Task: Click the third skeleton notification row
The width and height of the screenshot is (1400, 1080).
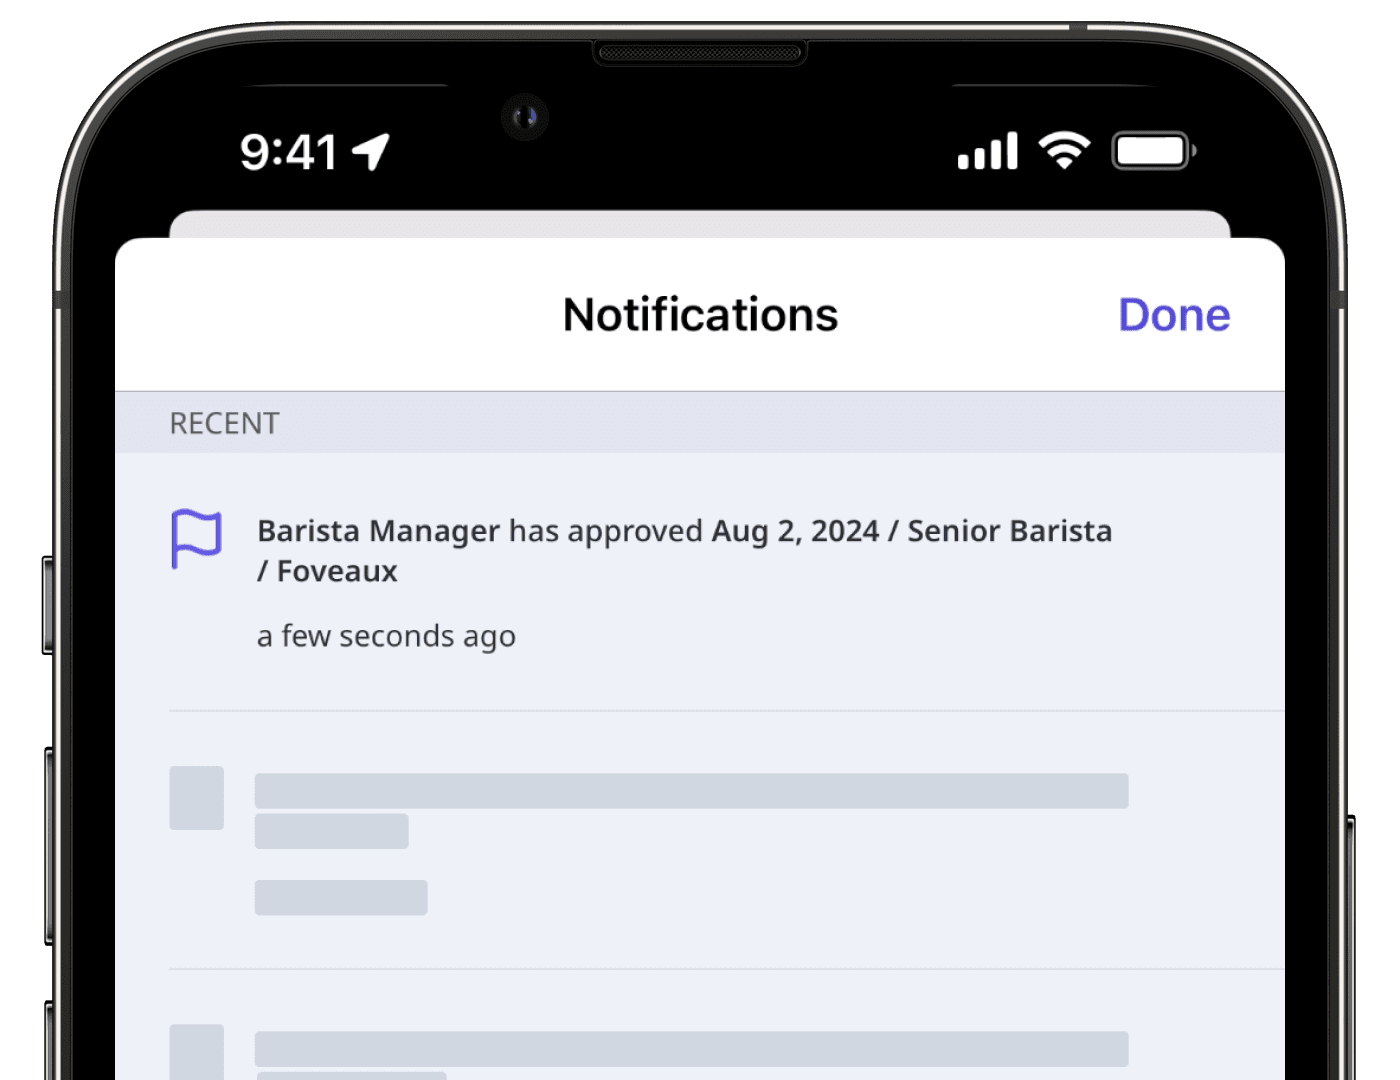Action: (x=690, y=1050)
